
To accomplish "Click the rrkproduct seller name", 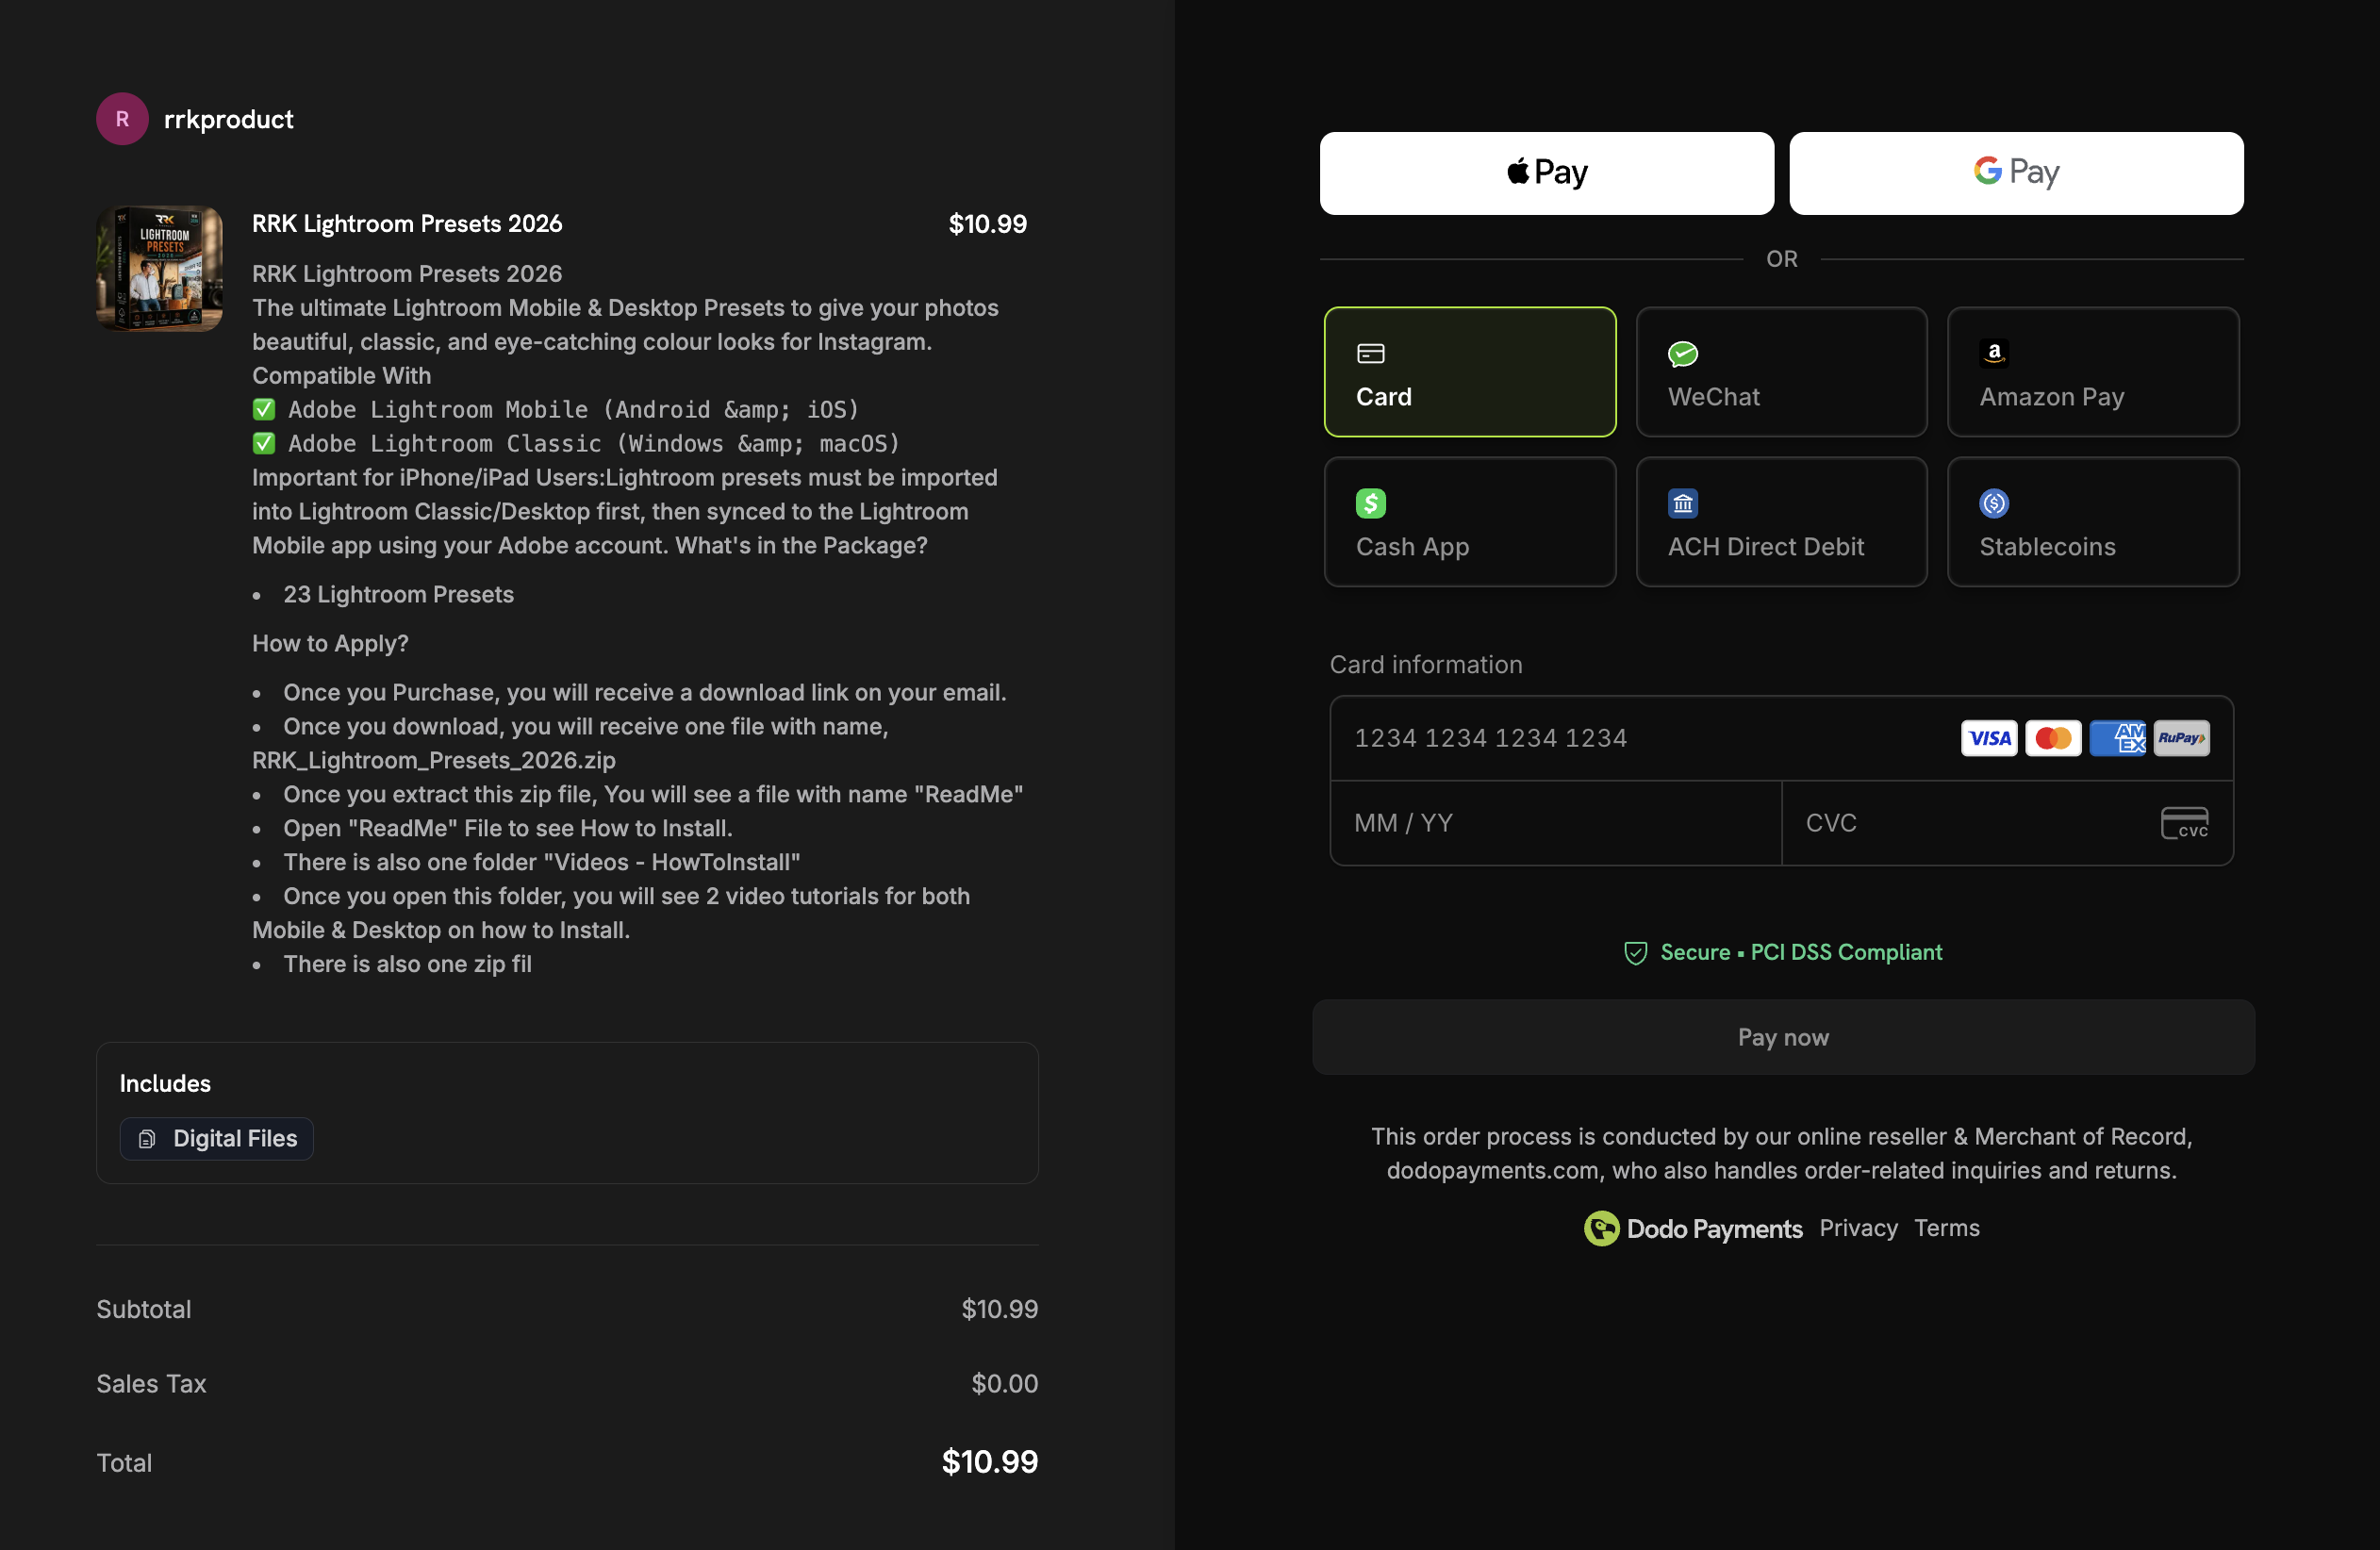I will tap(229, 119).
